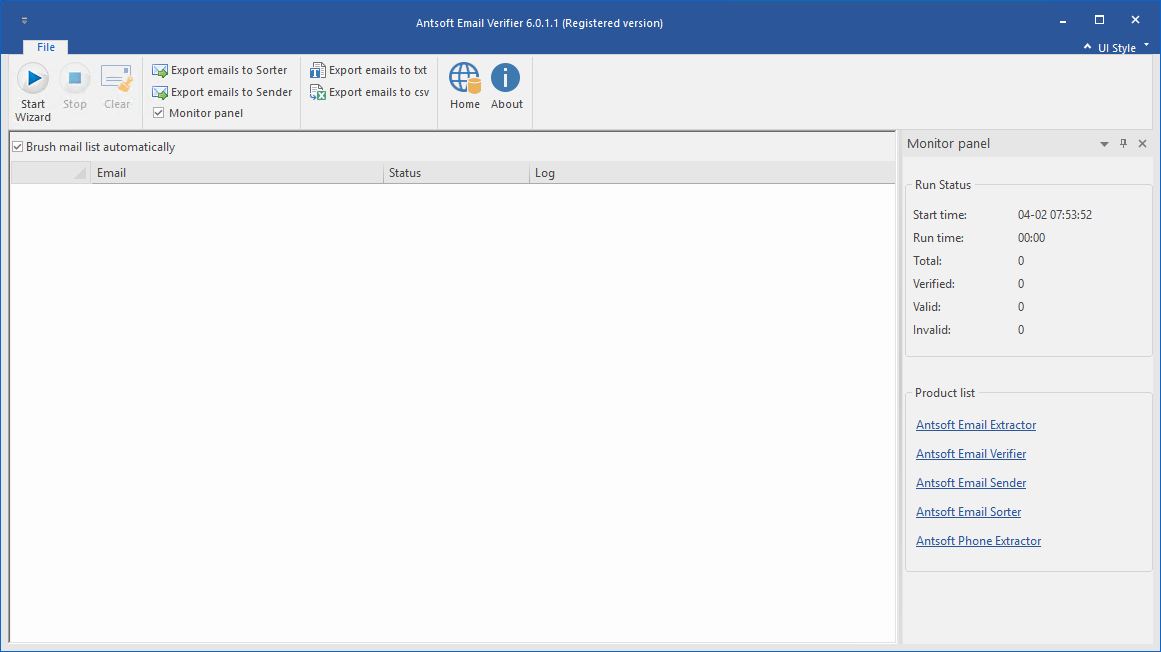Screen dimensions: 1161x652
Task: Export emails to csv file
Action: pyautogui.click(x=369, y=93)
